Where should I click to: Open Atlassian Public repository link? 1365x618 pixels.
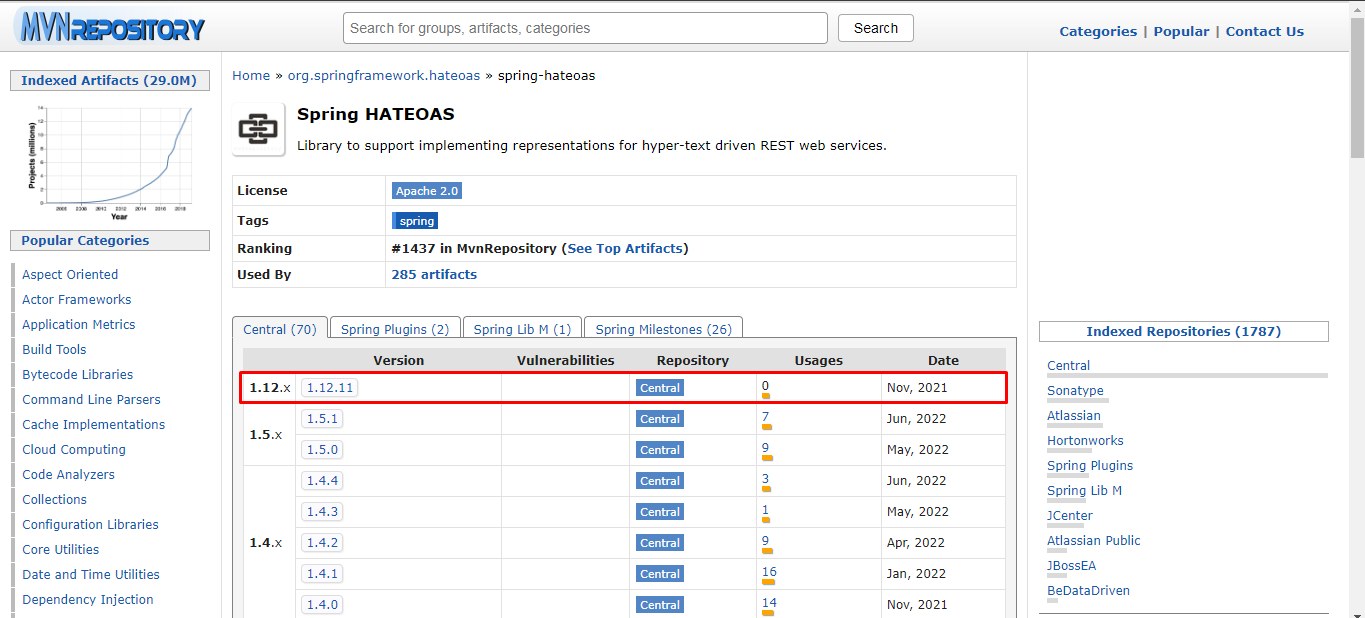click(x=1094, y=541)
